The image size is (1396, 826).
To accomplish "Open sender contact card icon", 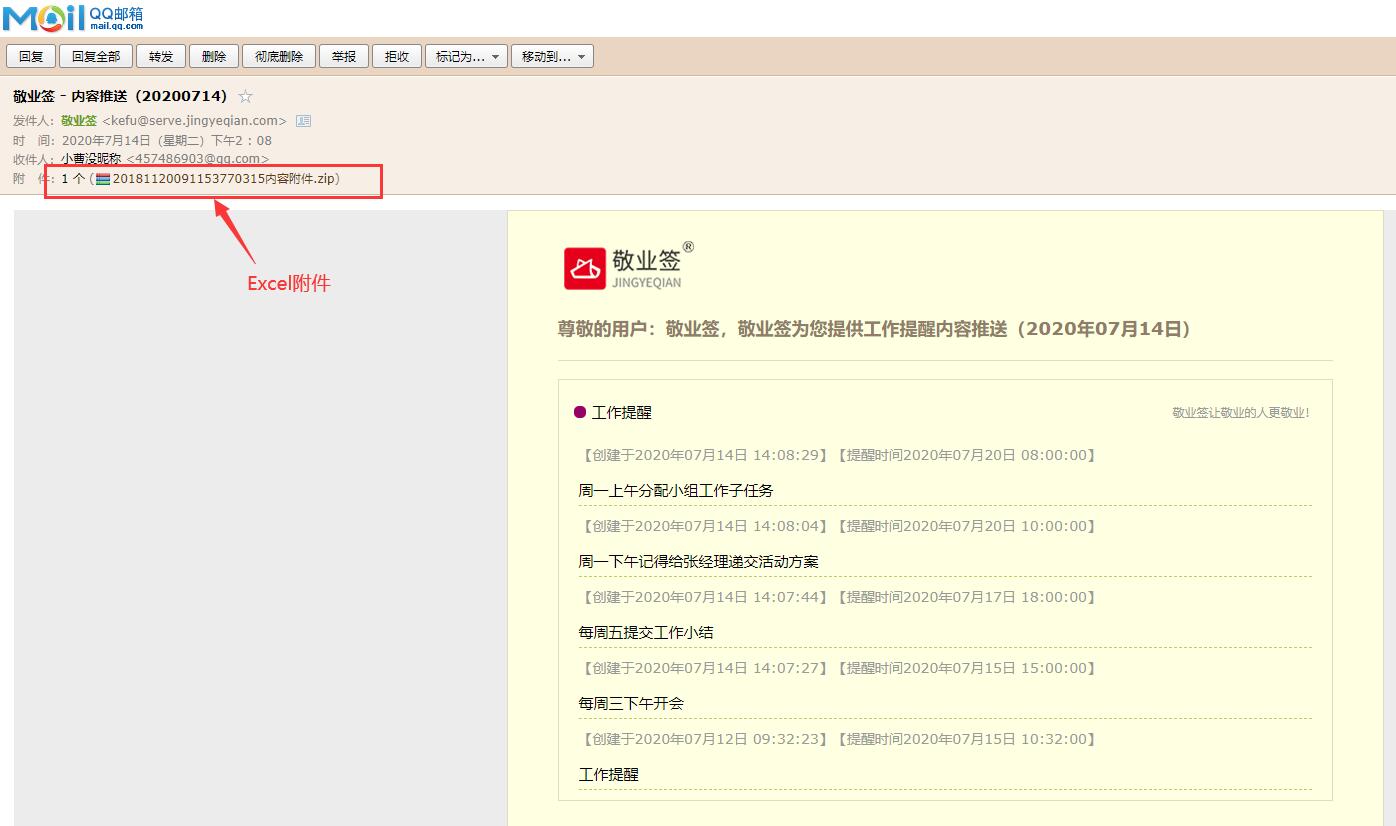I will 303,121.
